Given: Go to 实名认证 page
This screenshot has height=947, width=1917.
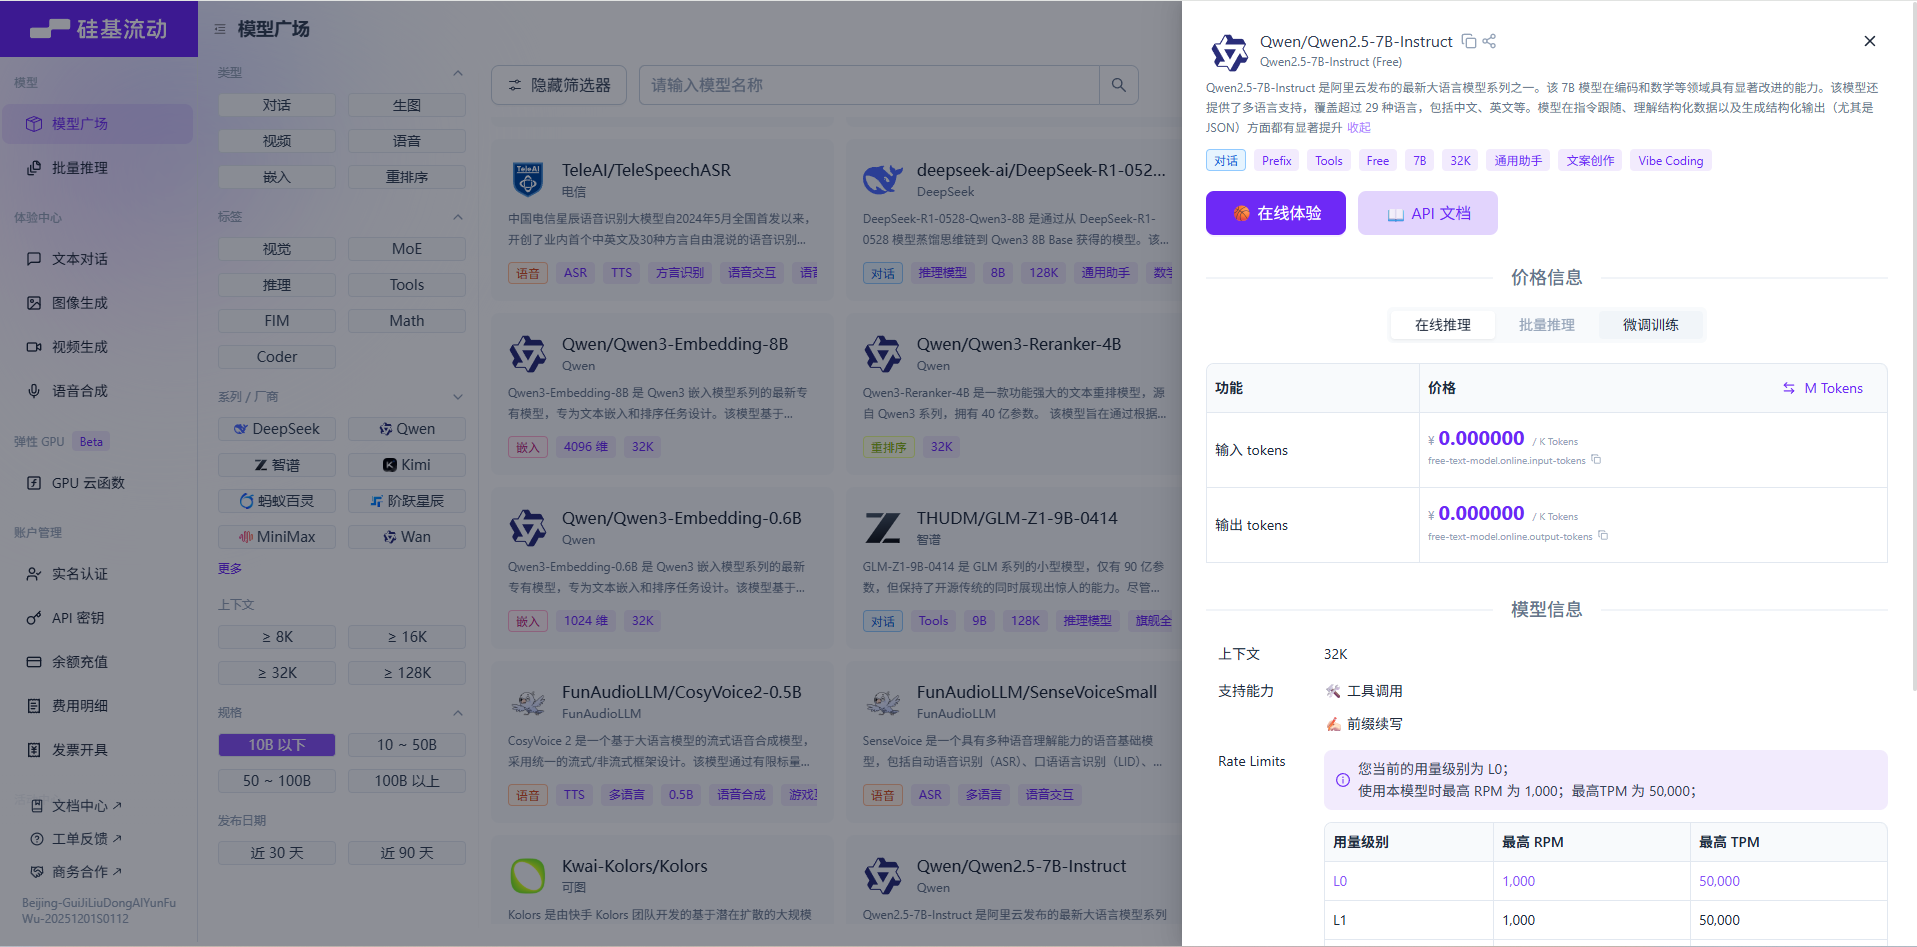Looking at the screenshot, I should pos(97,574).
